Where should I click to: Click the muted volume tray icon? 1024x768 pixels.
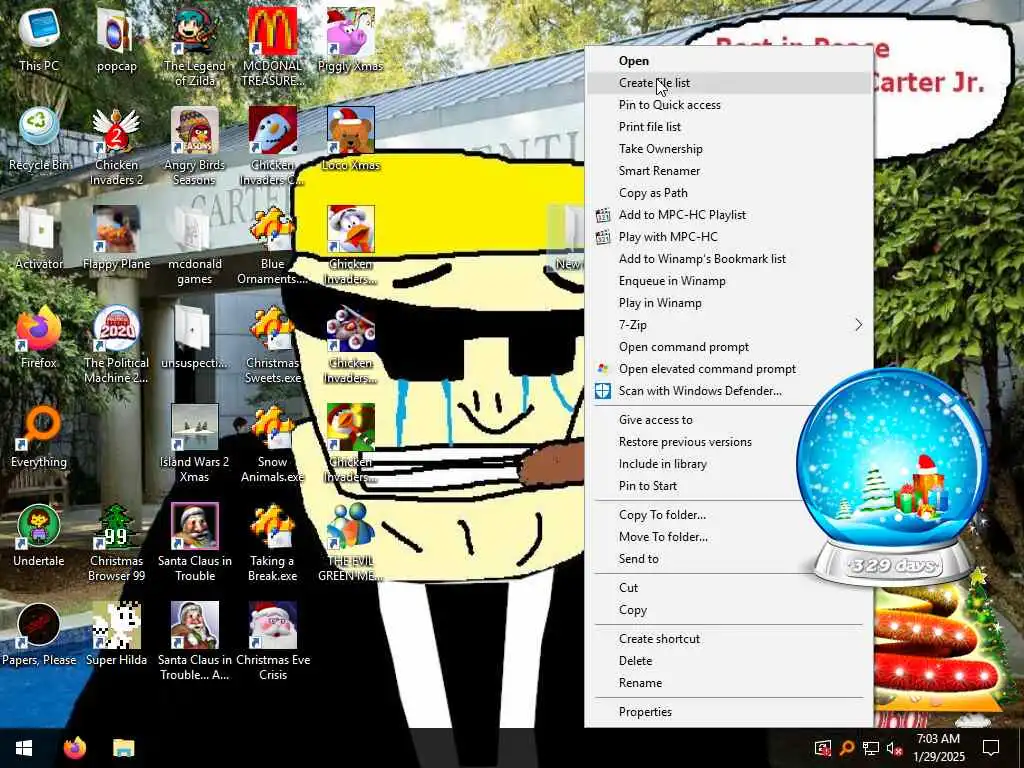pyautogui.click(x=893, y=748)
